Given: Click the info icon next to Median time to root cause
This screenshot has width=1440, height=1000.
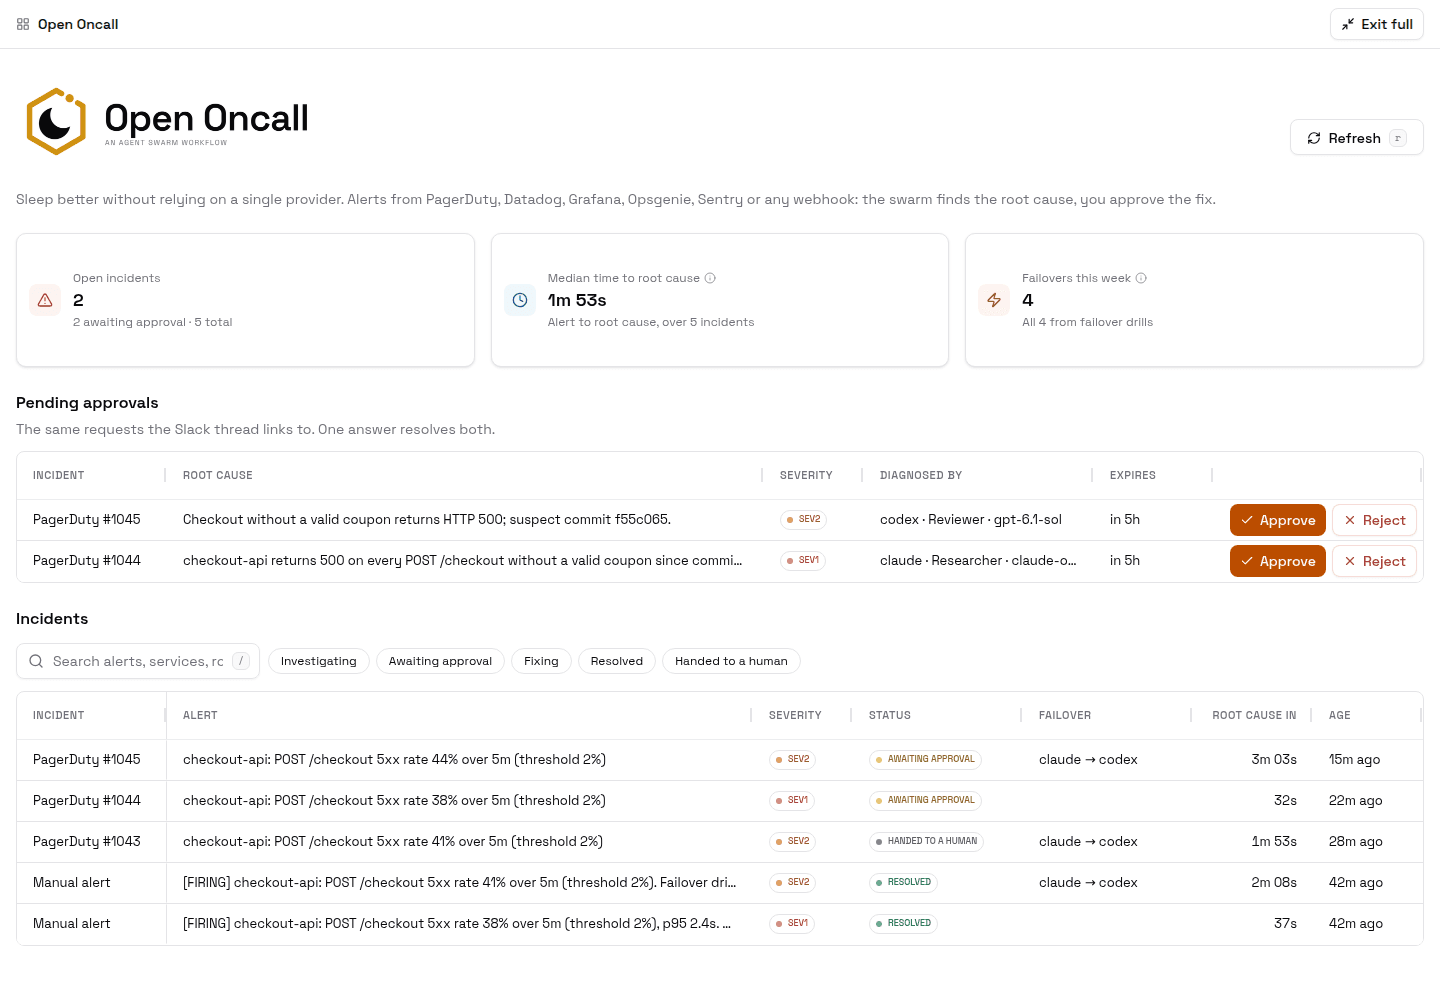Looking at the screenshot, I should coord(710,278).
